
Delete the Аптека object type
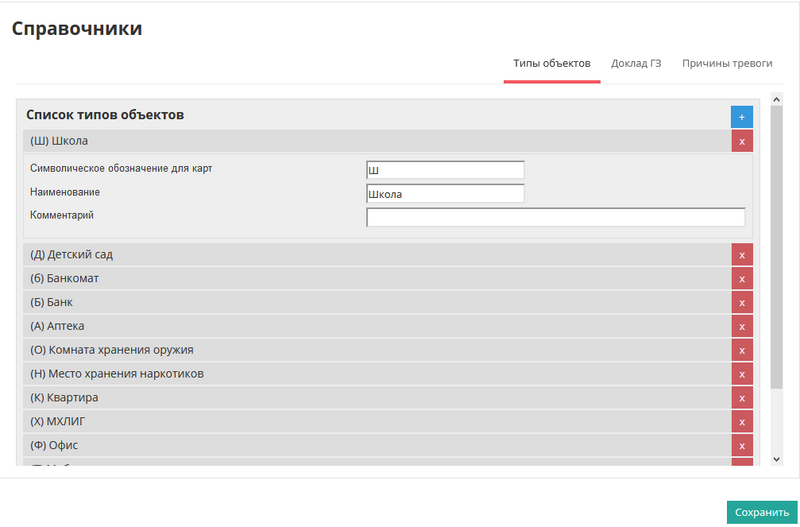click(741, 326)
